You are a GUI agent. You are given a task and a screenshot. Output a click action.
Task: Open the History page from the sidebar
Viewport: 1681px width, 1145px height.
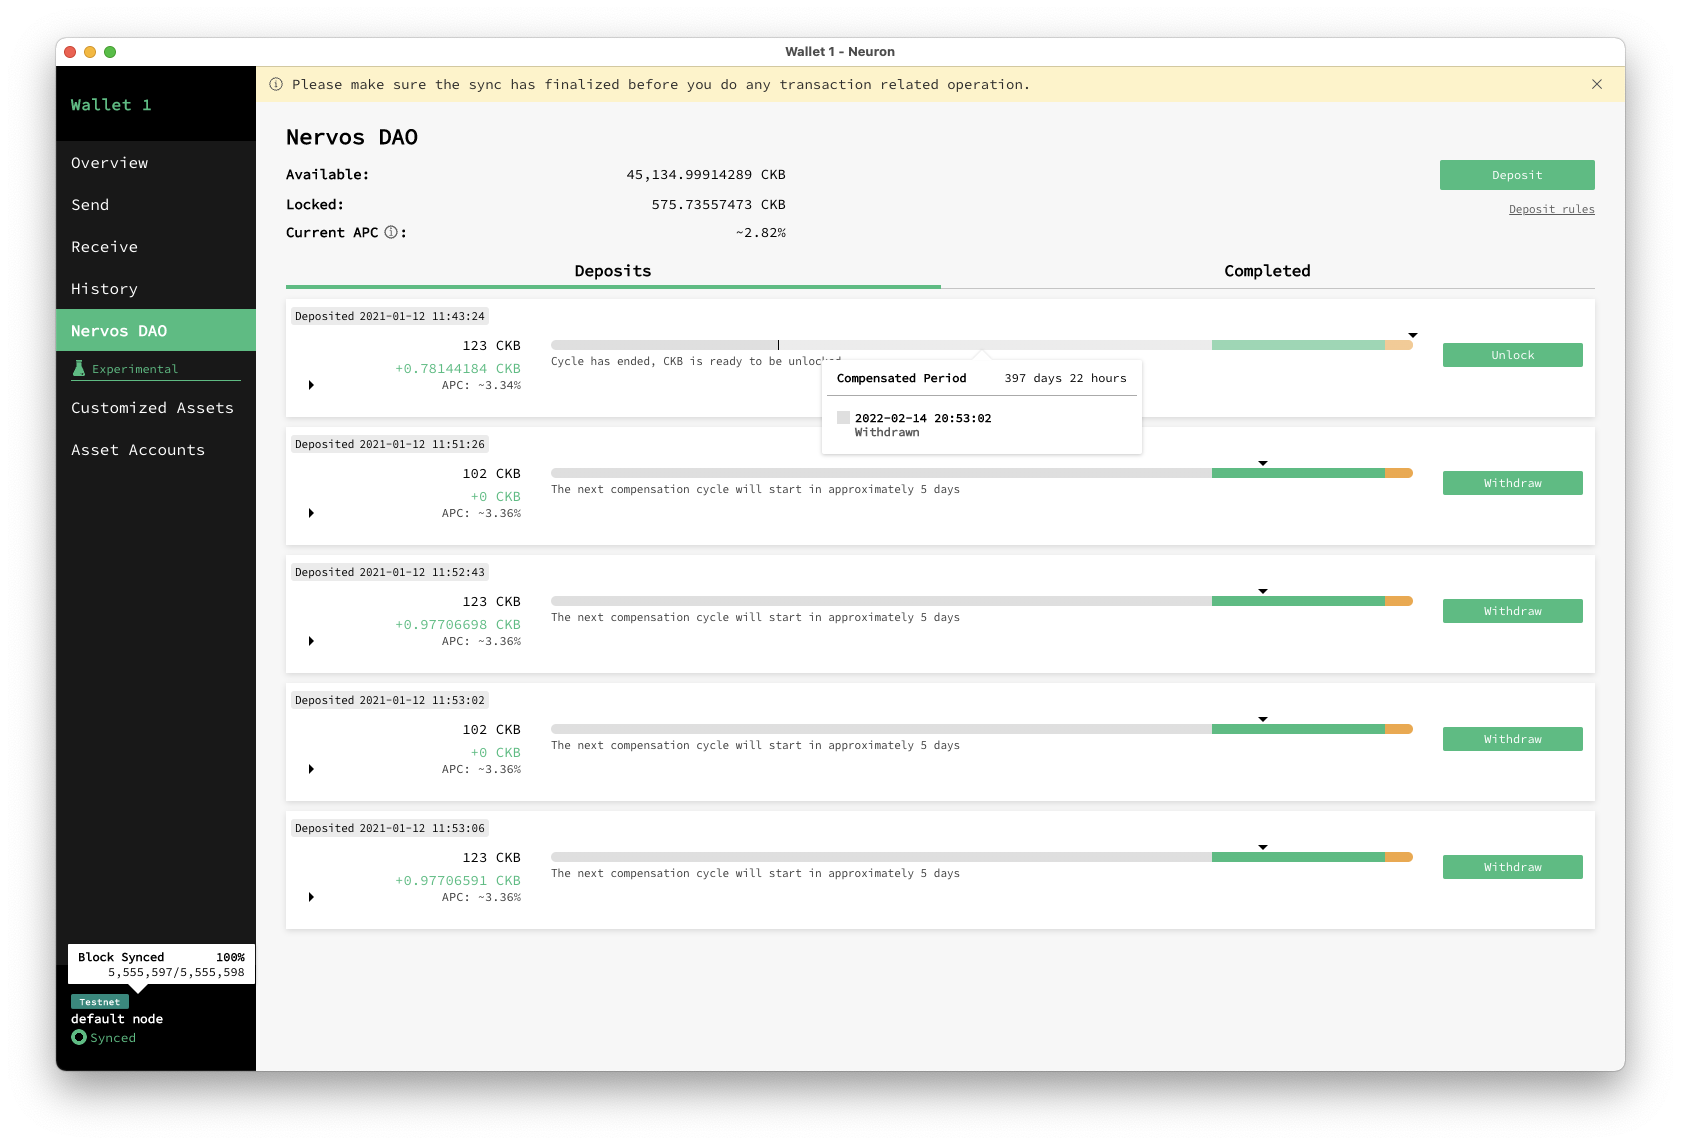pyautogui.click(x=103, y=288)
